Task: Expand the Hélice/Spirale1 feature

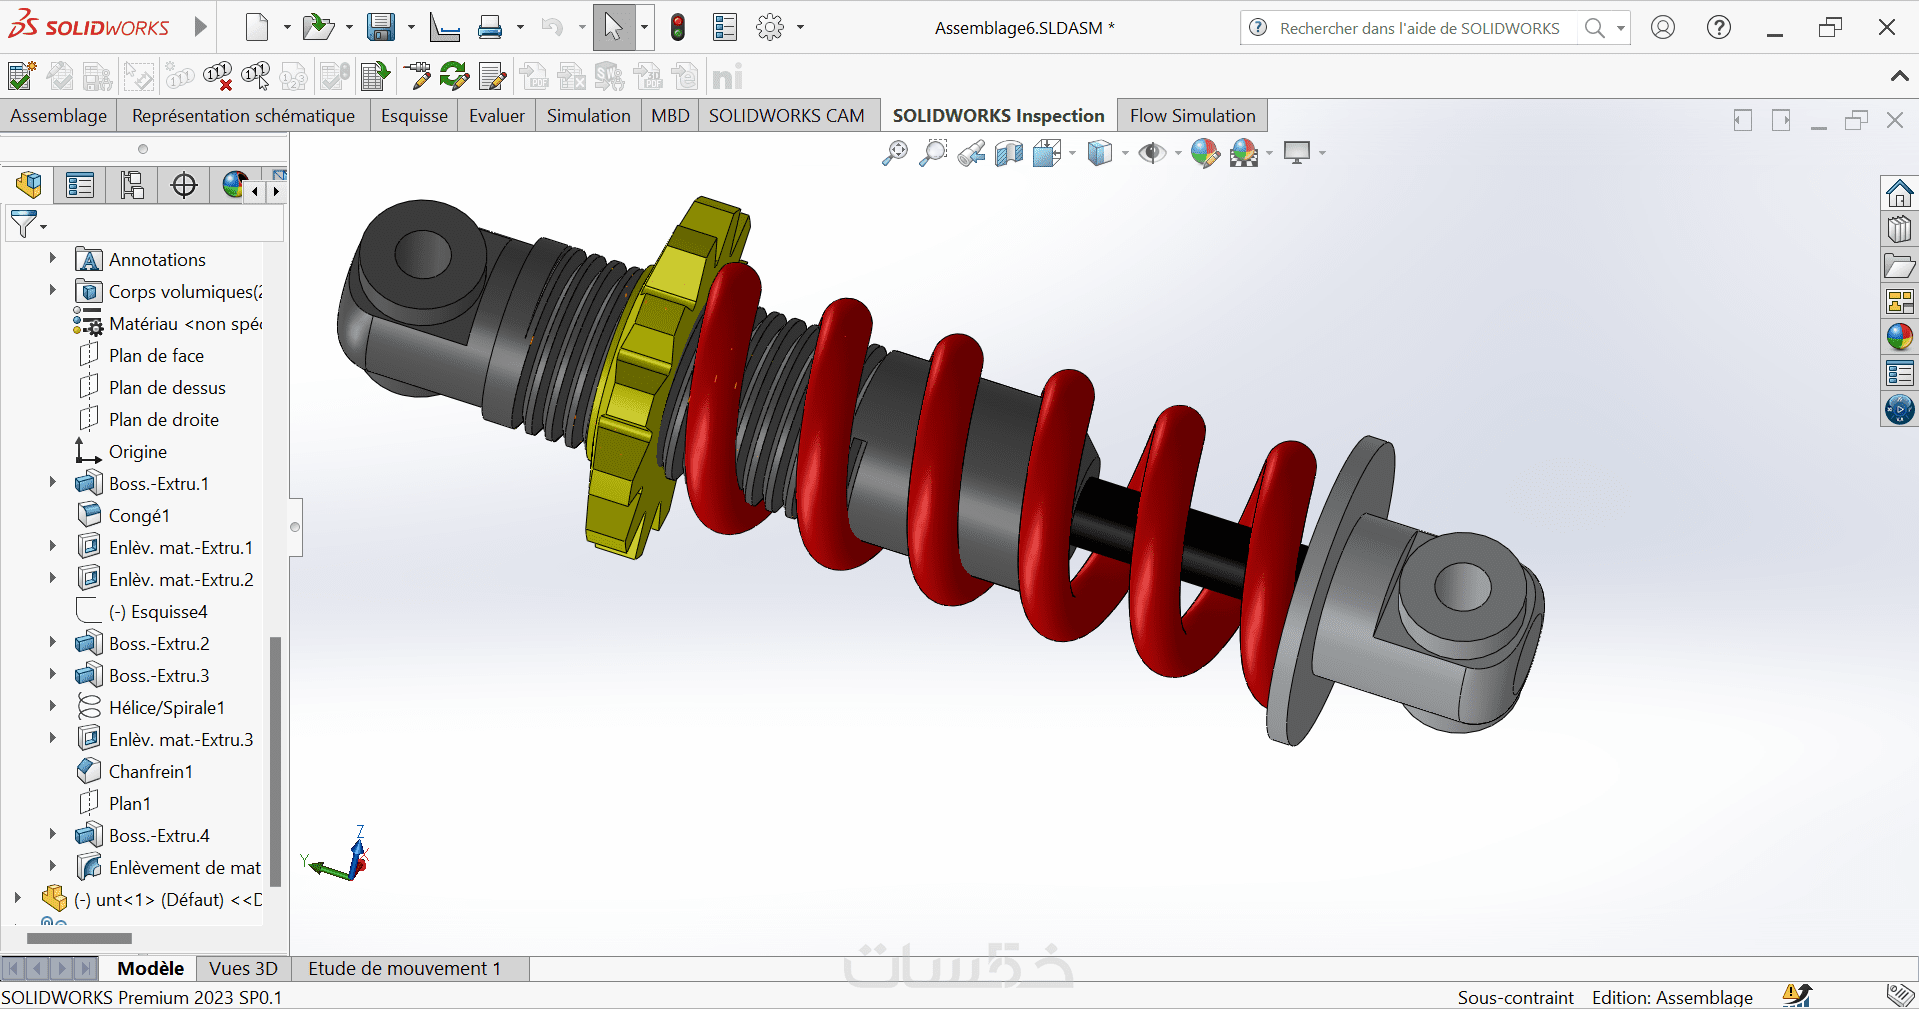Action: click(53, 707)
